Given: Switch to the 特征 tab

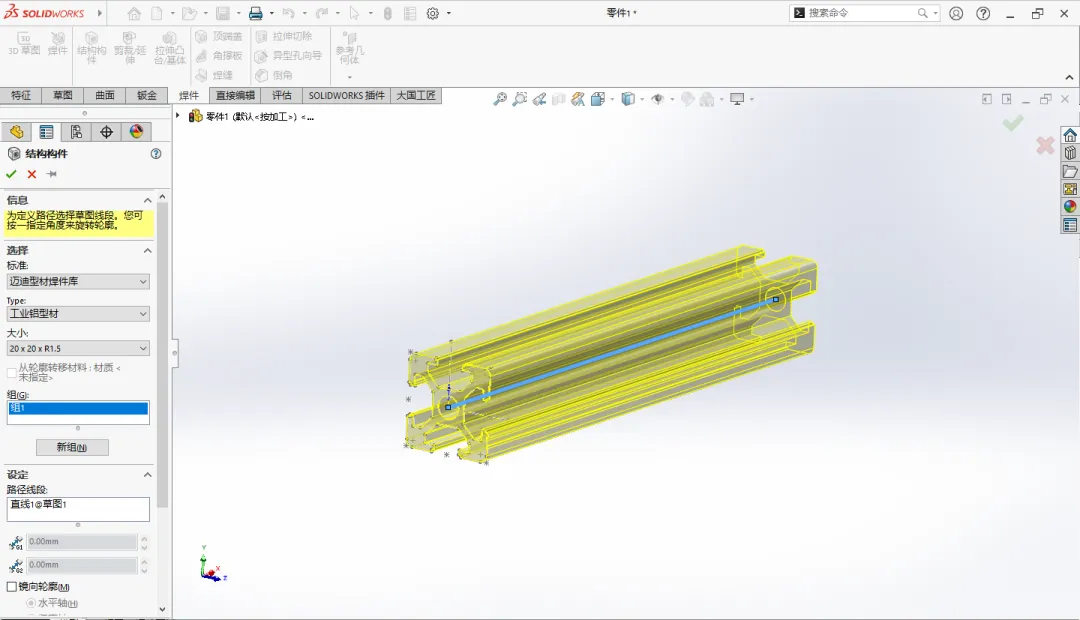Looking at the screenshot, I should pos(21,96).
